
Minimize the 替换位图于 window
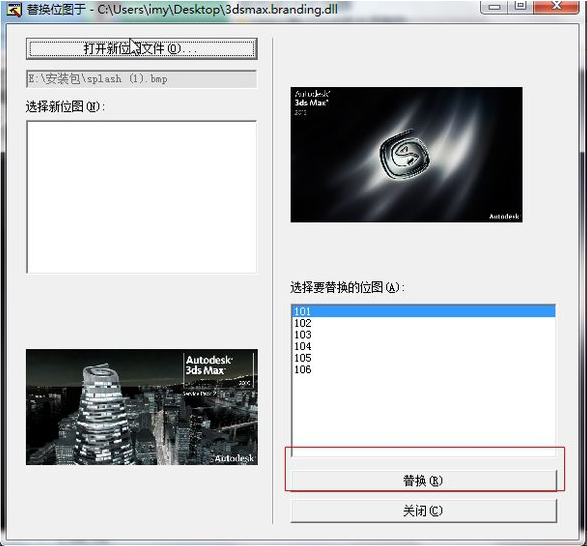pyautogui.click(x=495, y=6)
